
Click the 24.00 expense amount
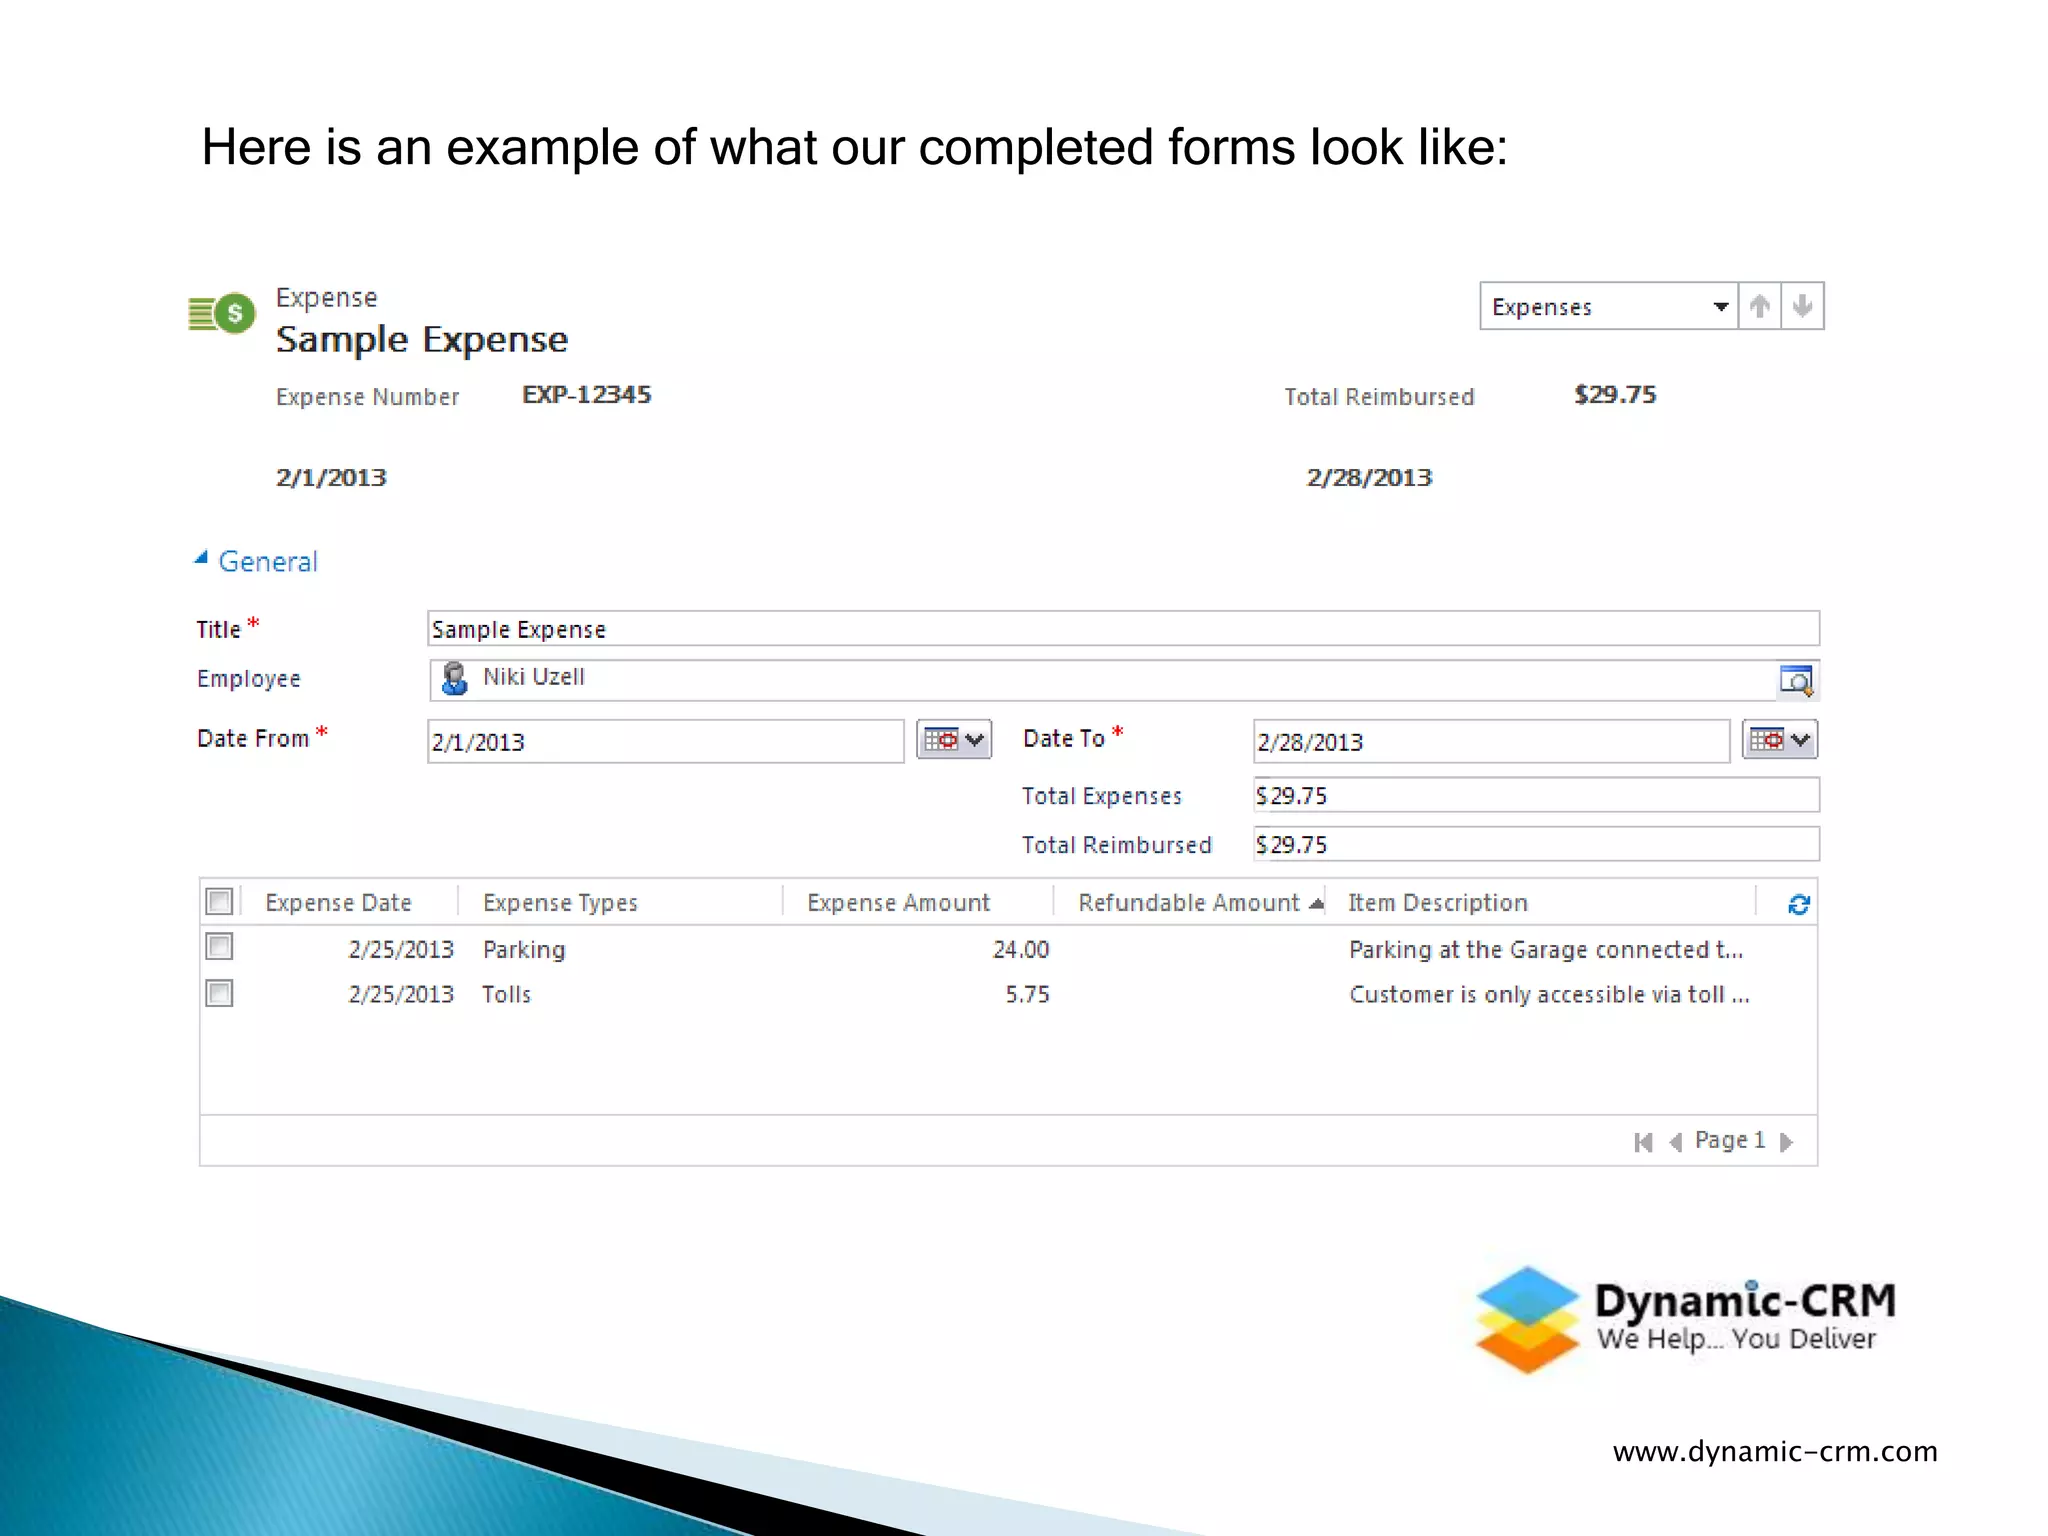pyautogui.click(x=1021, y=949)
